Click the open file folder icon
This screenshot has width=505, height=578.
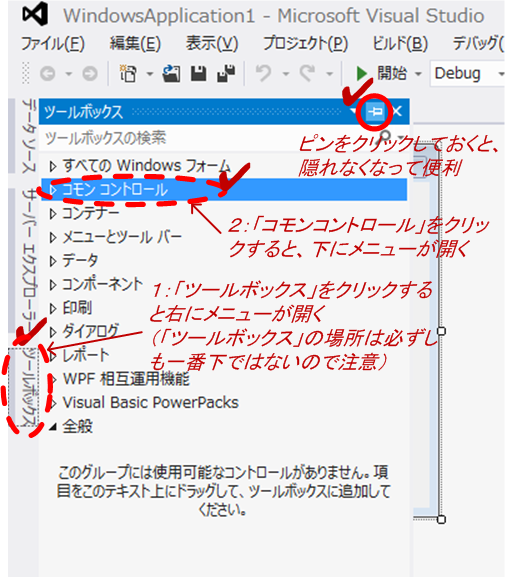[171, 73]
